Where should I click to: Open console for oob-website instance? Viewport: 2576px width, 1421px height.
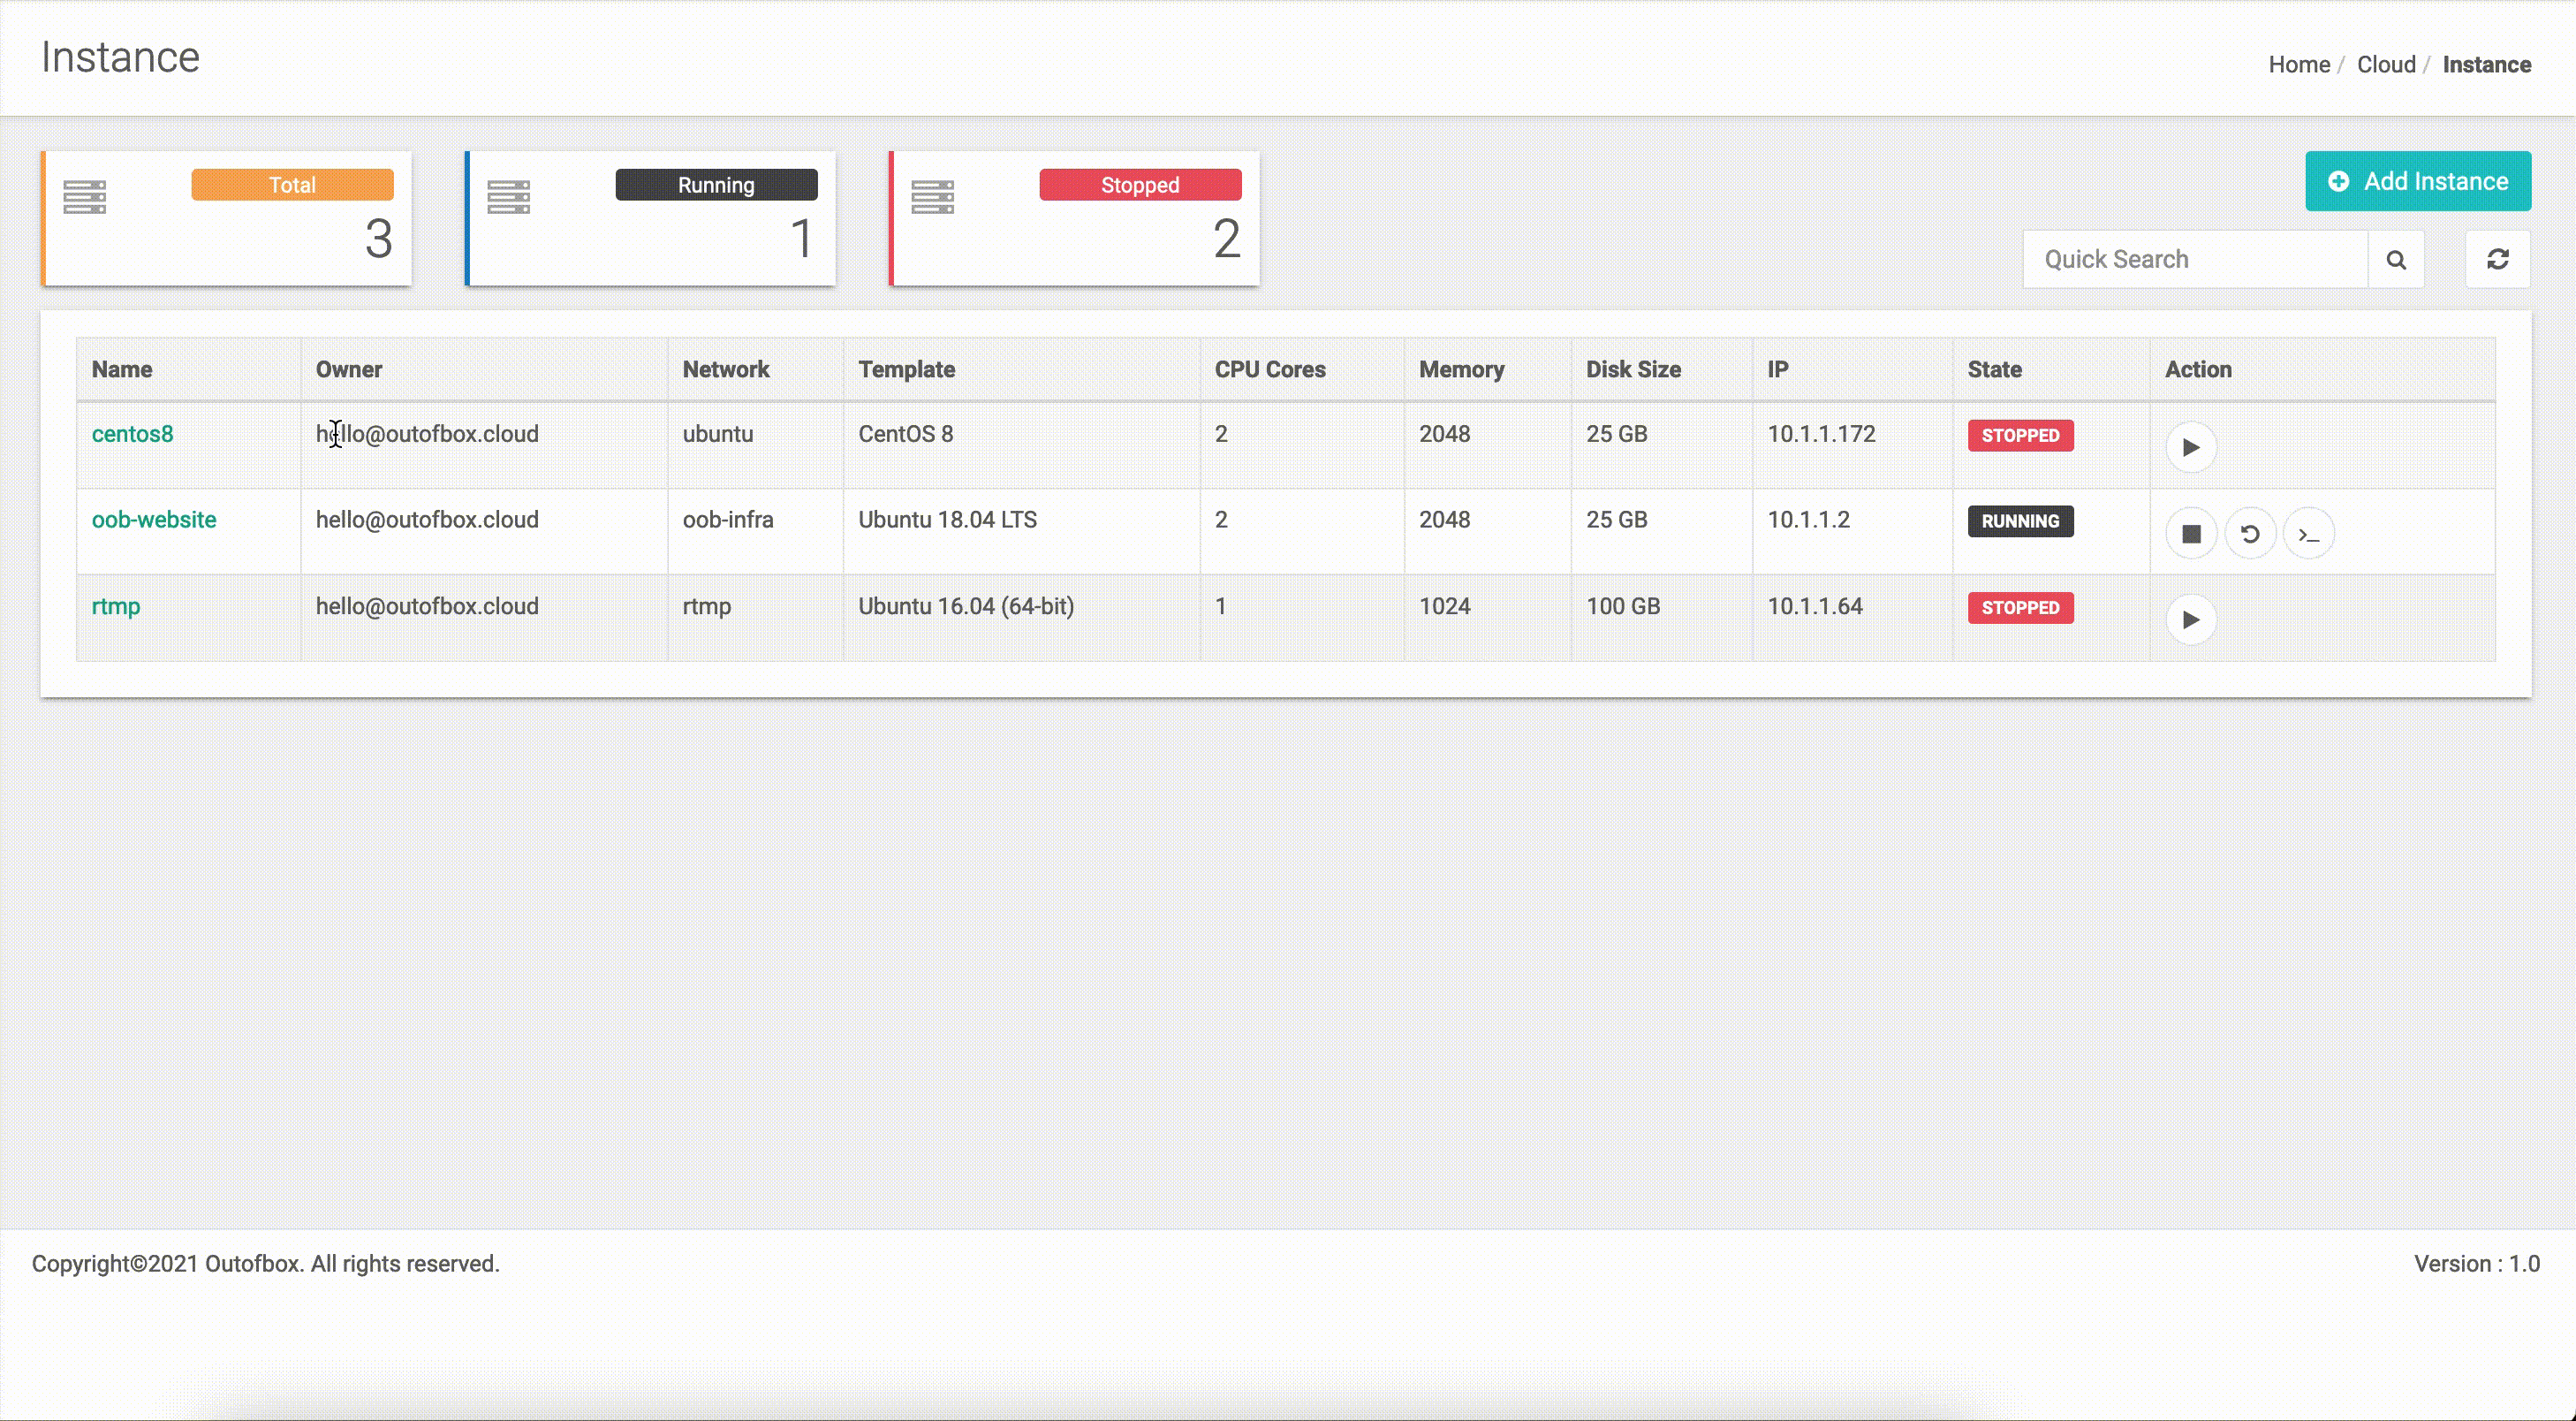(2308, 534)
